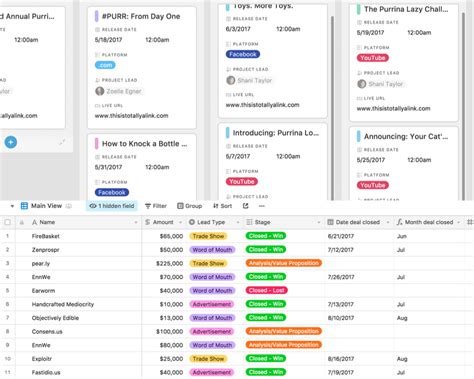Open the Group menu
The width and height of the screenshot is (474, 379).
(189, 206)
